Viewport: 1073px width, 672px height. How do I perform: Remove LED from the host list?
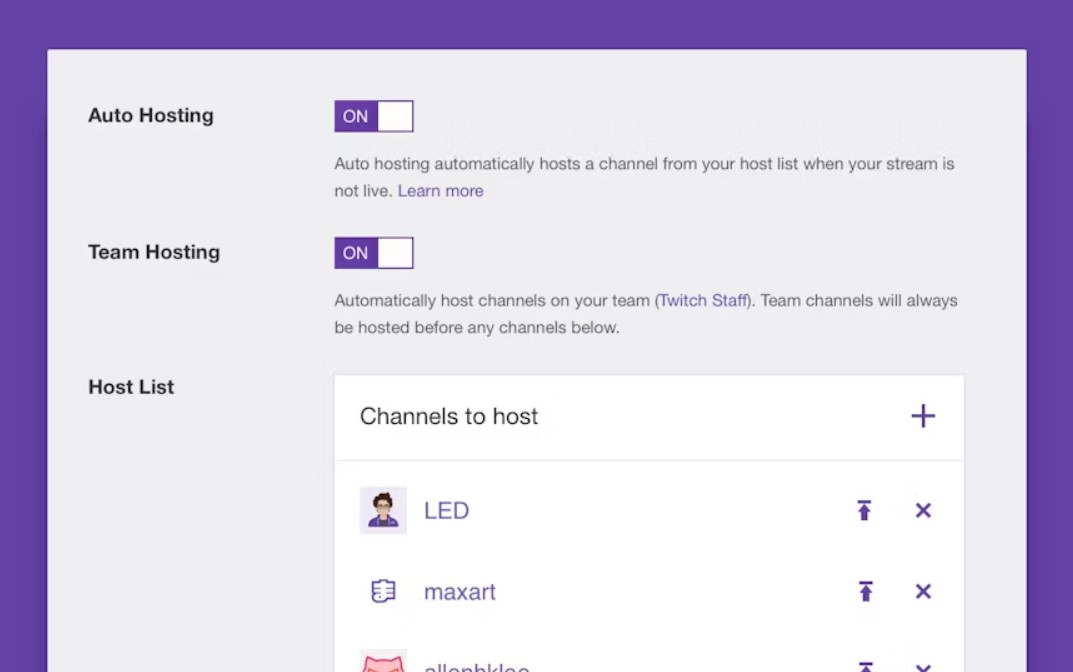click(923, 510)
